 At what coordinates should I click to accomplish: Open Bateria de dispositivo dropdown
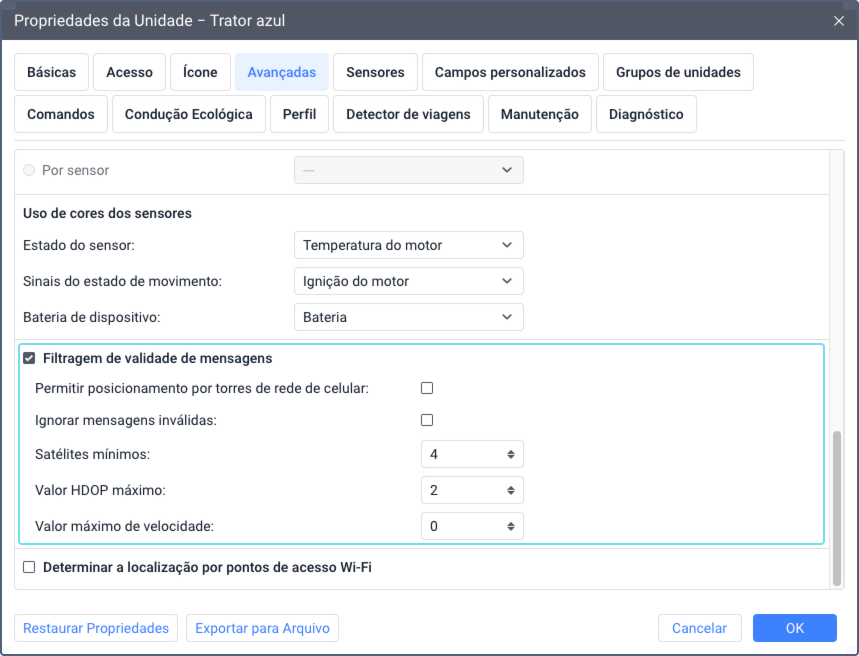click(x=408, y=317)
